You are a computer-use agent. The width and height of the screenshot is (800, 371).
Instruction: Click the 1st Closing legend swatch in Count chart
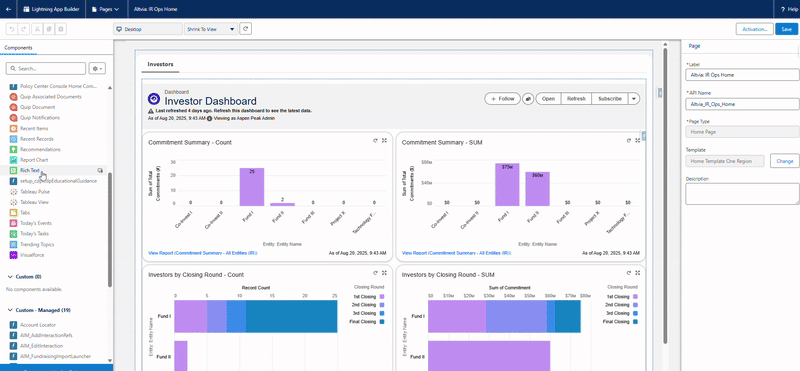tap(382, 296)
